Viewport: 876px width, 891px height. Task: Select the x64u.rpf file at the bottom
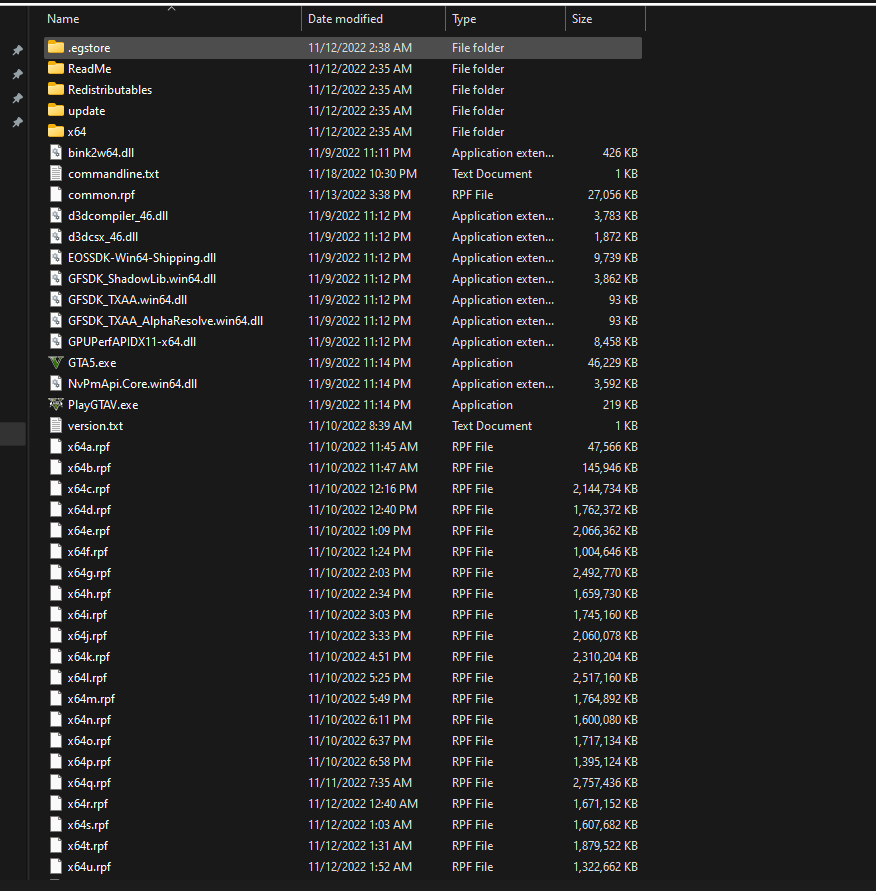(x=90, y=866)
